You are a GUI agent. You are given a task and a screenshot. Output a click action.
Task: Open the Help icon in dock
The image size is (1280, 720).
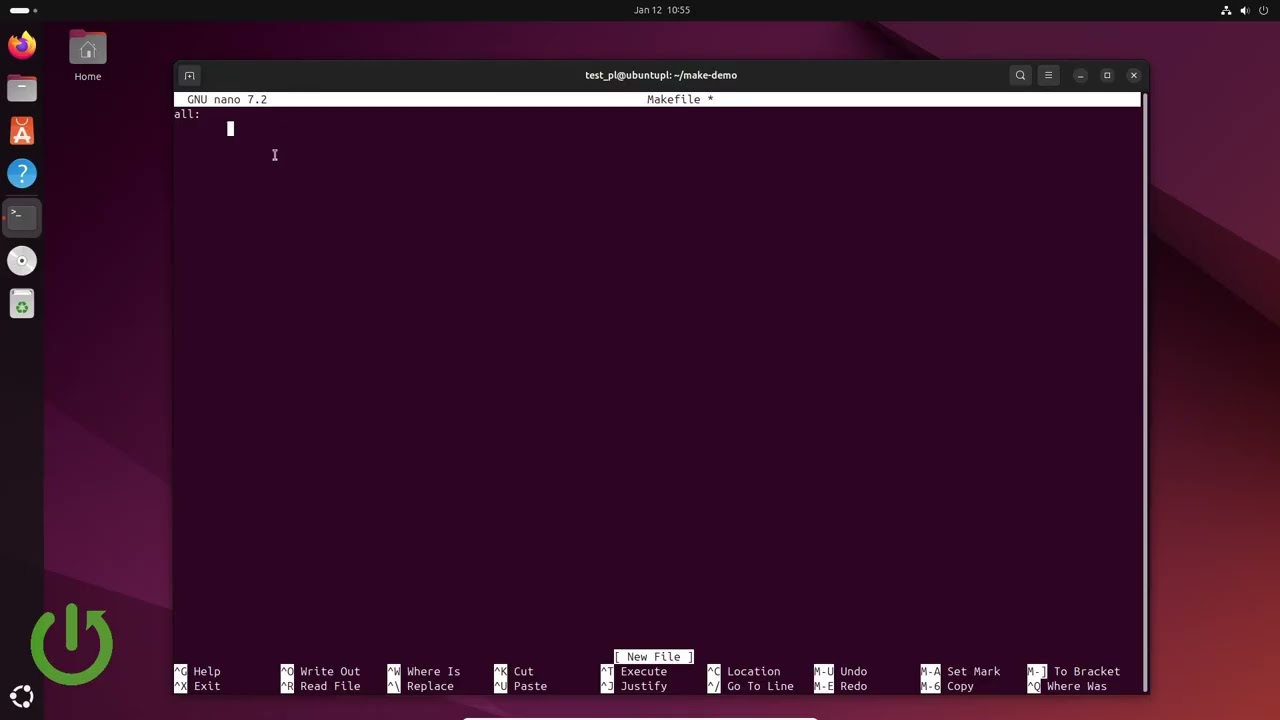[x=22, y=174]
